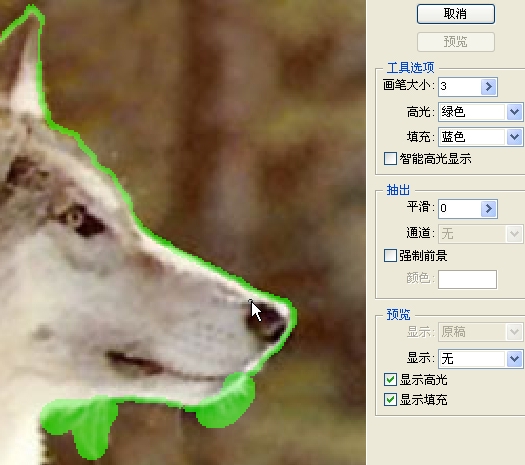This screenshot has height=465, width=525.
Task: Enable 智能高光显示 smart highlighting checkbox
Action: click(390, 159)
